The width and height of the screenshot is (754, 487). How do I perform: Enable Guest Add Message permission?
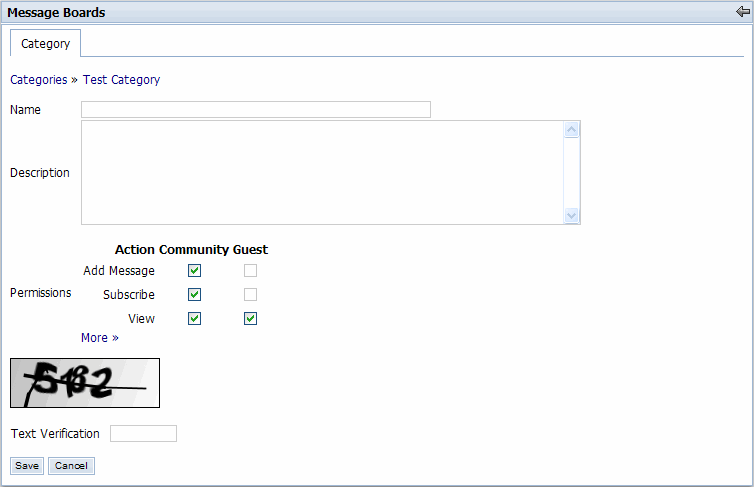click(x=251, y=270)
